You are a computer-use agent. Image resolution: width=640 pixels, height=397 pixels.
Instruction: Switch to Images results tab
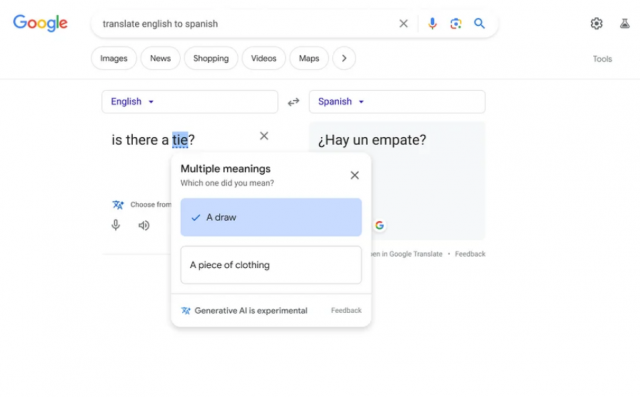[114, 58]
